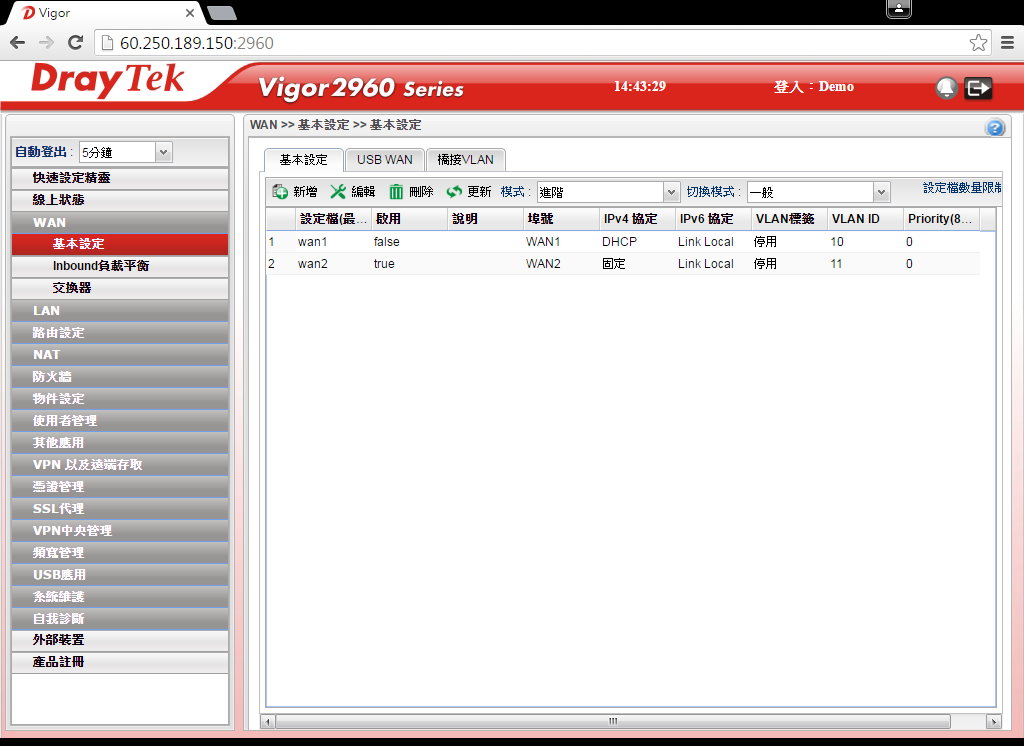
Task: Click the 更新 refresh arrows icon
Action: (x=454, y=191)
